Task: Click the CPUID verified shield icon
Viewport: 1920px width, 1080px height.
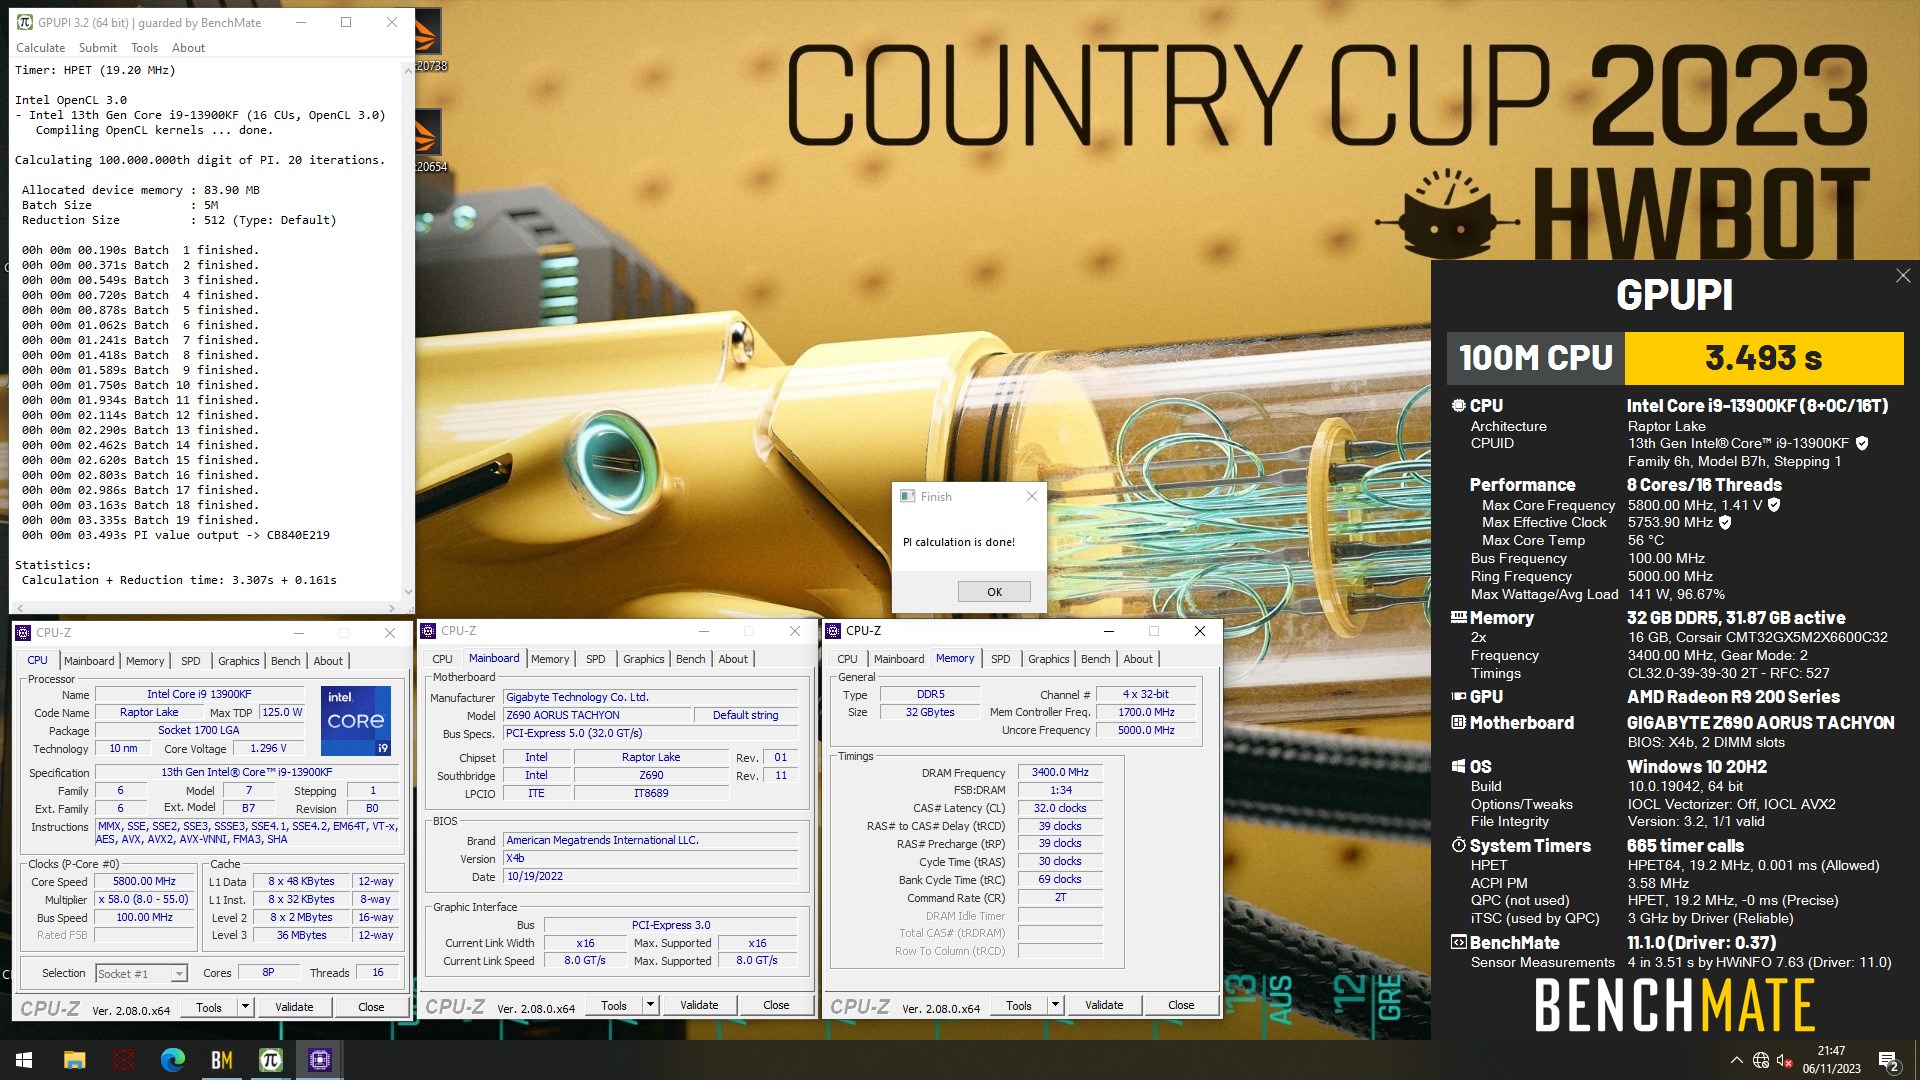Action: (1862, 443)
